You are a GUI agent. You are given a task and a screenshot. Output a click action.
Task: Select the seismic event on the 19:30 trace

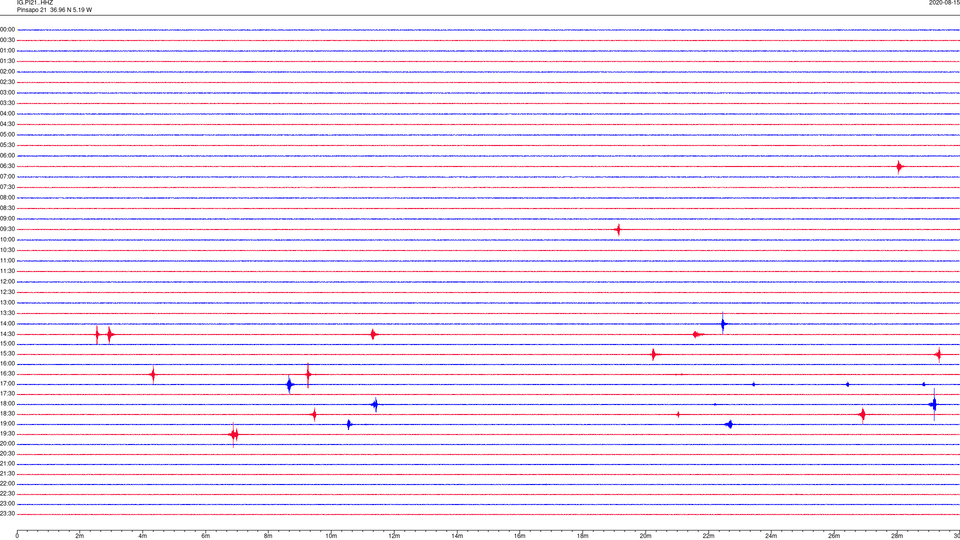pyautogui.click(x=234, y=435)
